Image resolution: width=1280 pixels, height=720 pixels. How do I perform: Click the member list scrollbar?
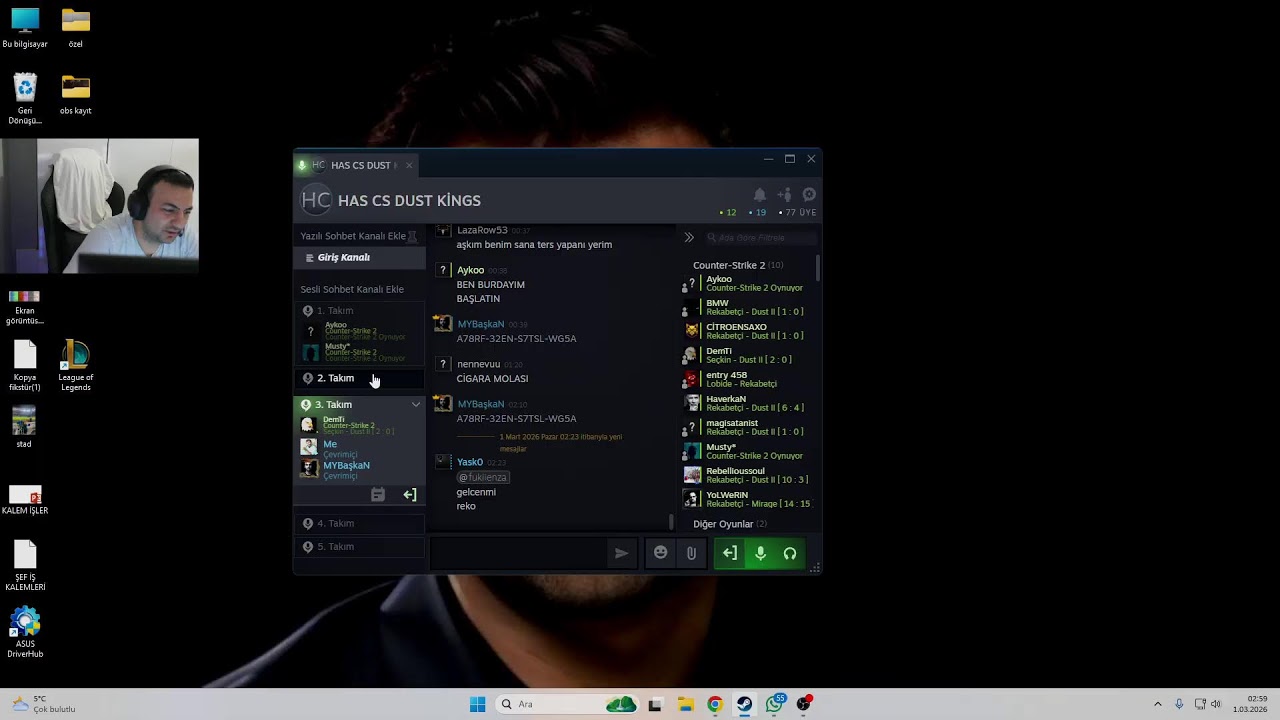[818, 268]
